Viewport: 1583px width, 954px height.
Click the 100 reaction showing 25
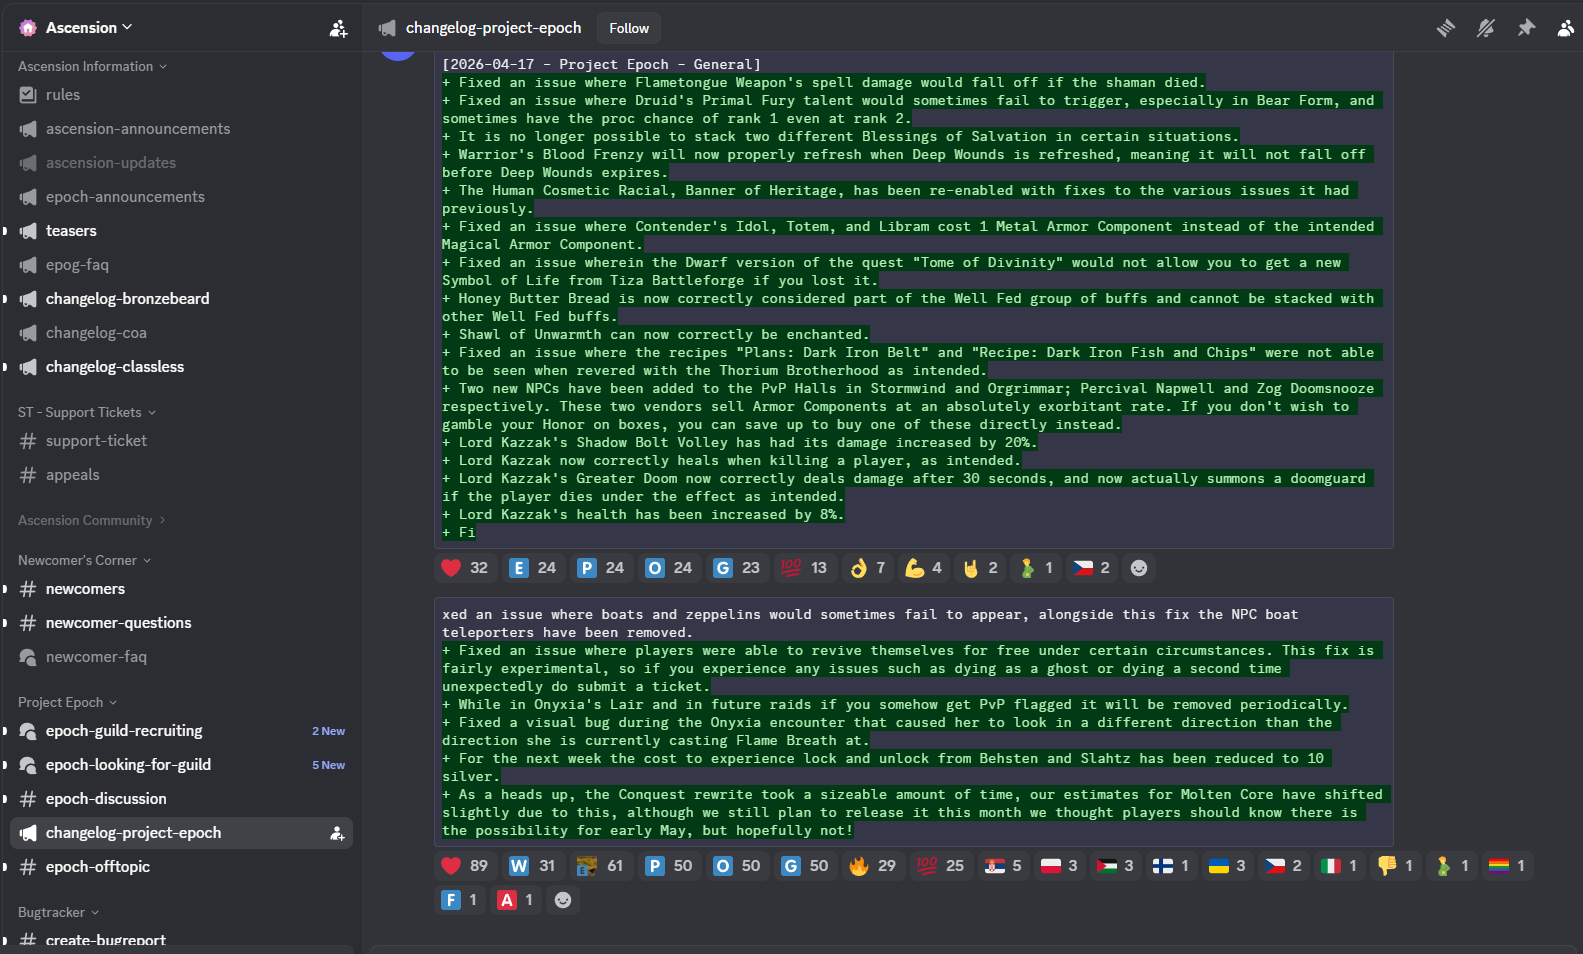941,866
